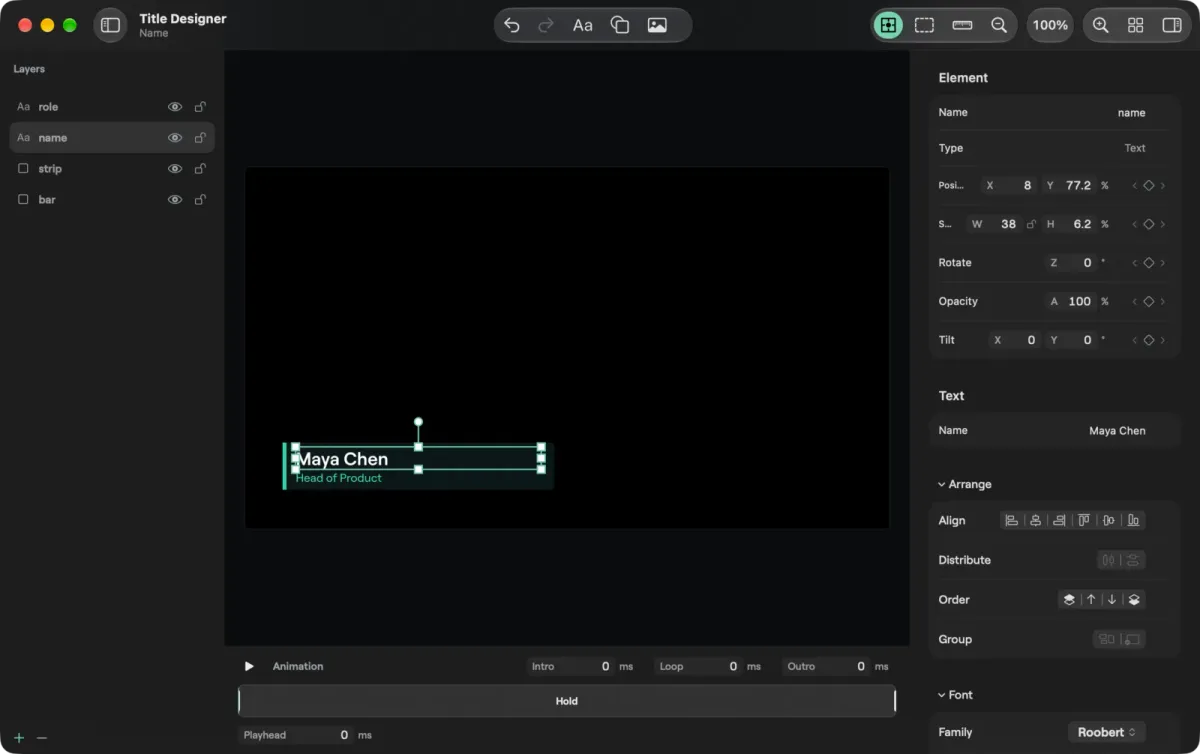Add a text element with Aa tool
The height and width of the screenshot is (754, 1200).
583,25
